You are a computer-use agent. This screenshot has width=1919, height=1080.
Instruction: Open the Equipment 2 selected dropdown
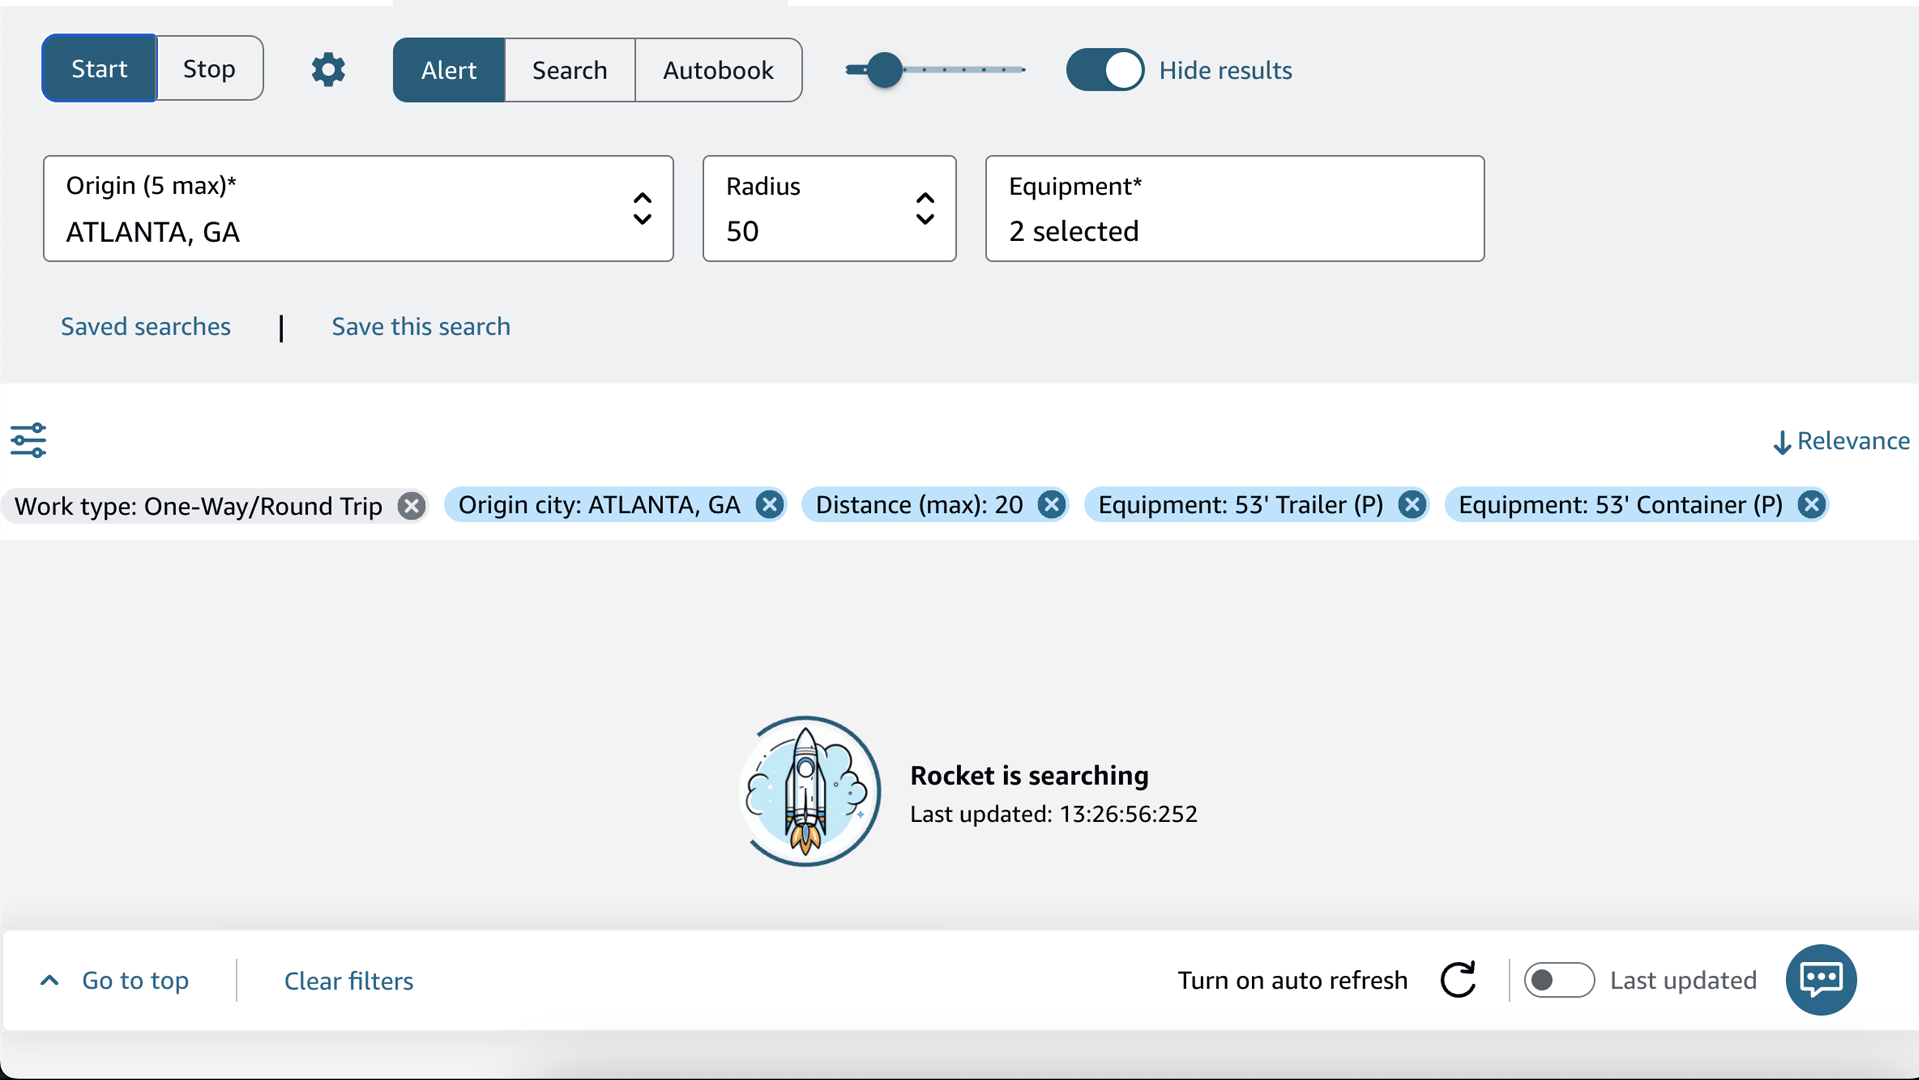[1234, 209]
